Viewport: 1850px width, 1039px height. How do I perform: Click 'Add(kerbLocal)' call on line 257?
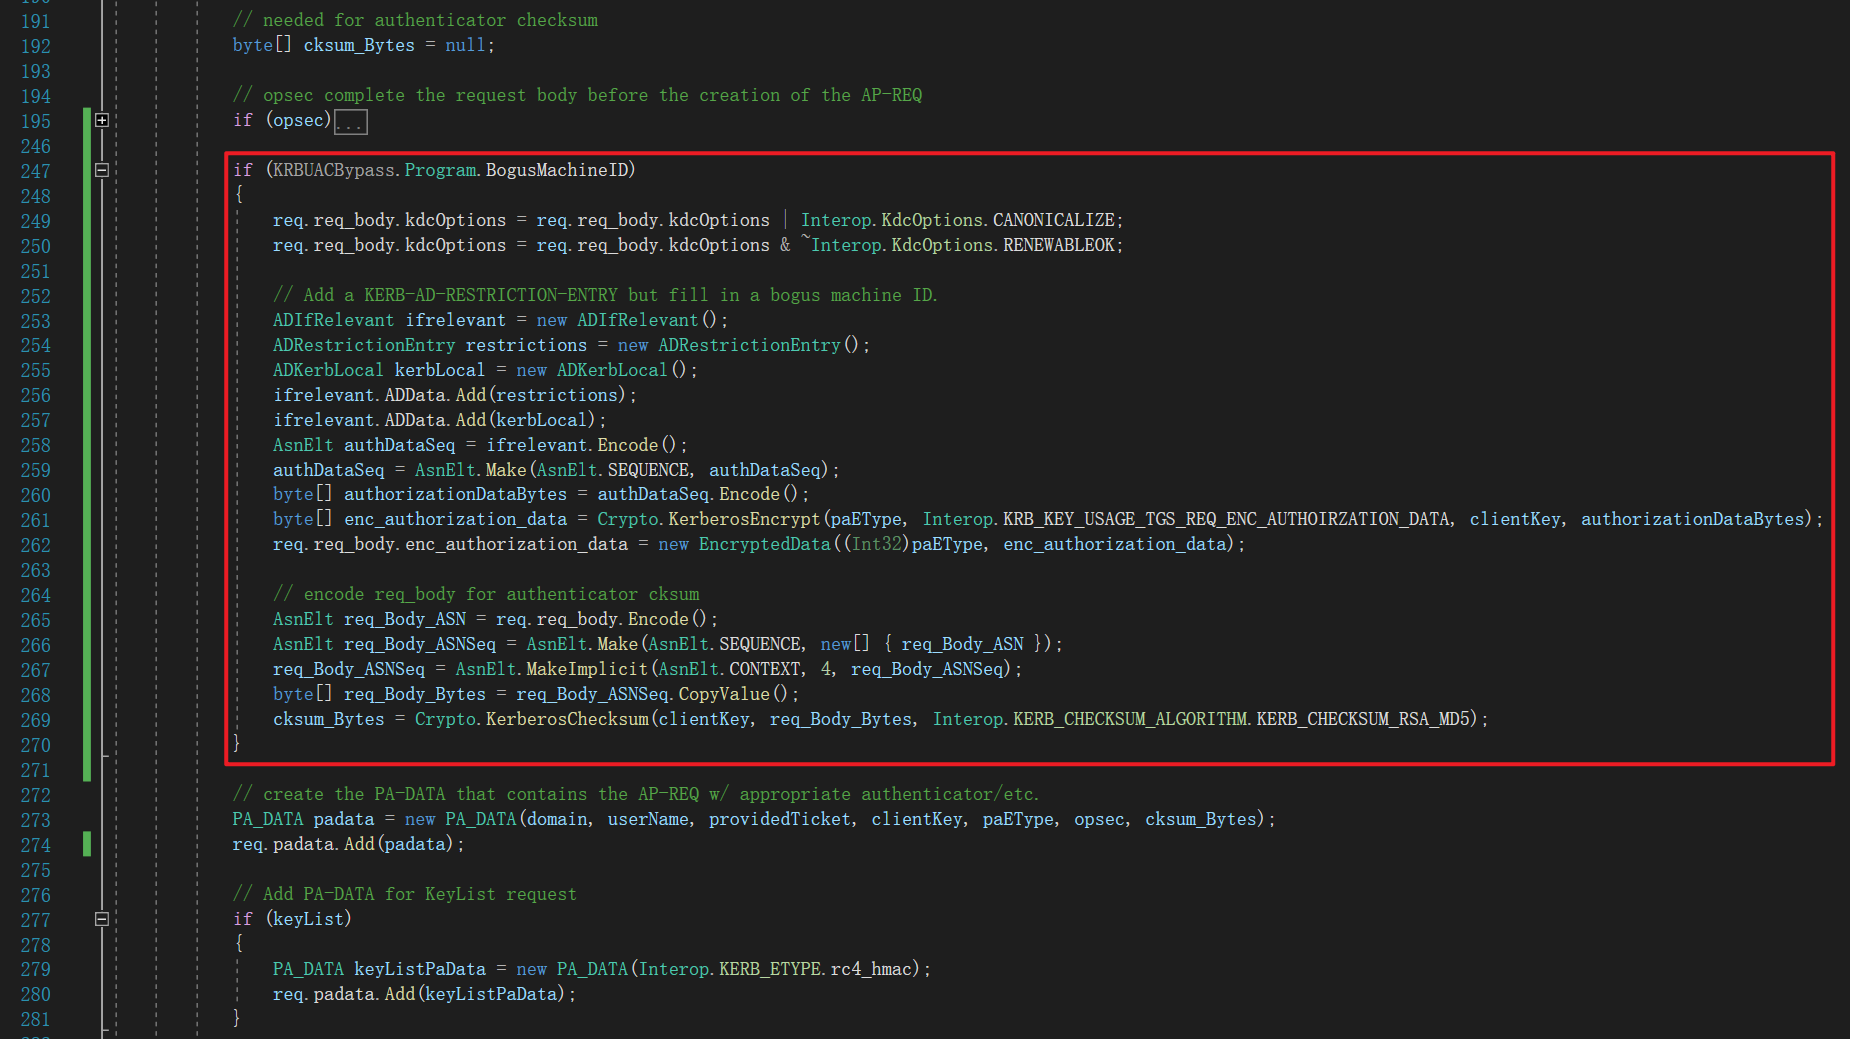tap(526, 420)
